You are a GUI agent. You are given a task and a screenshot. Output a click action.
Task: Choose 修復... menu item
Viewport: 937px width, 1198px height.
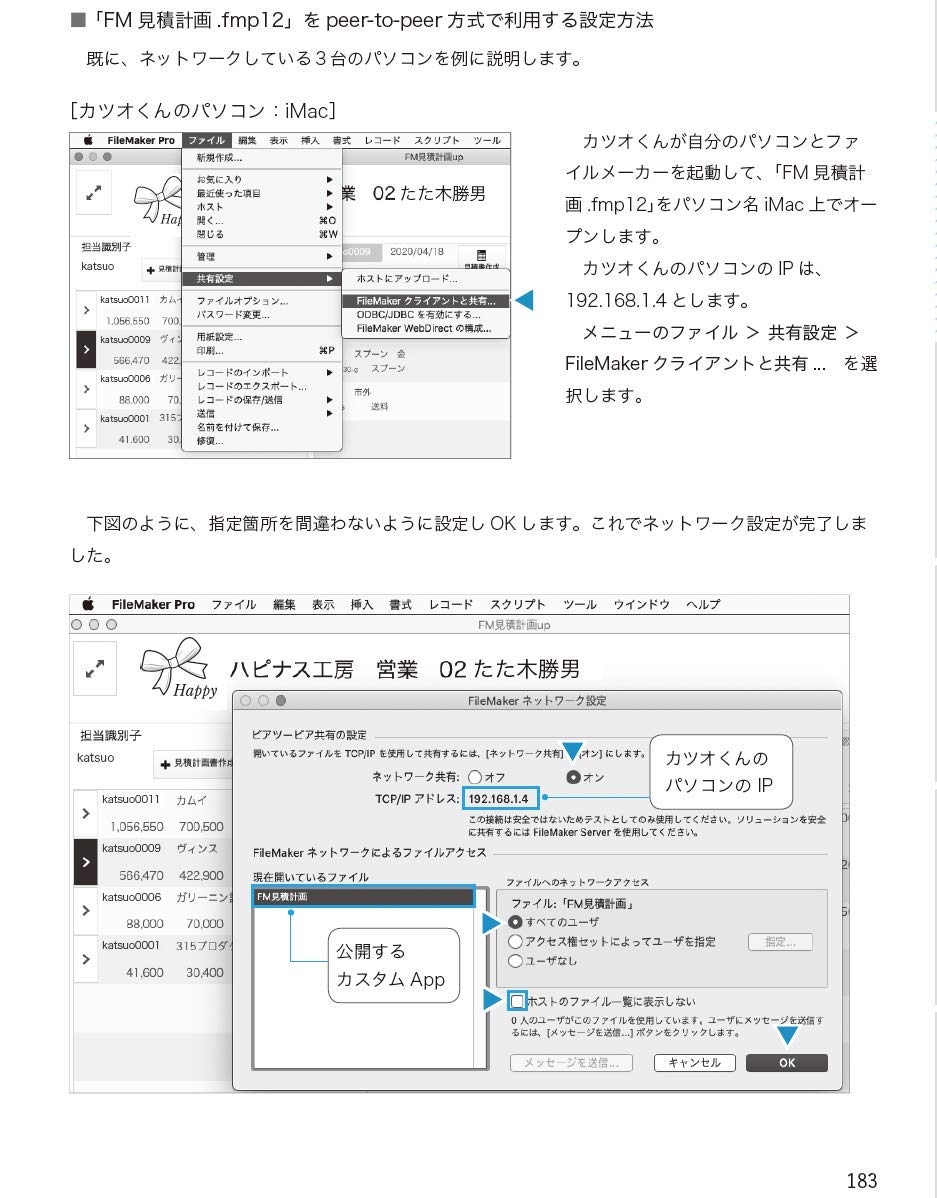click(x=261, y=441)
